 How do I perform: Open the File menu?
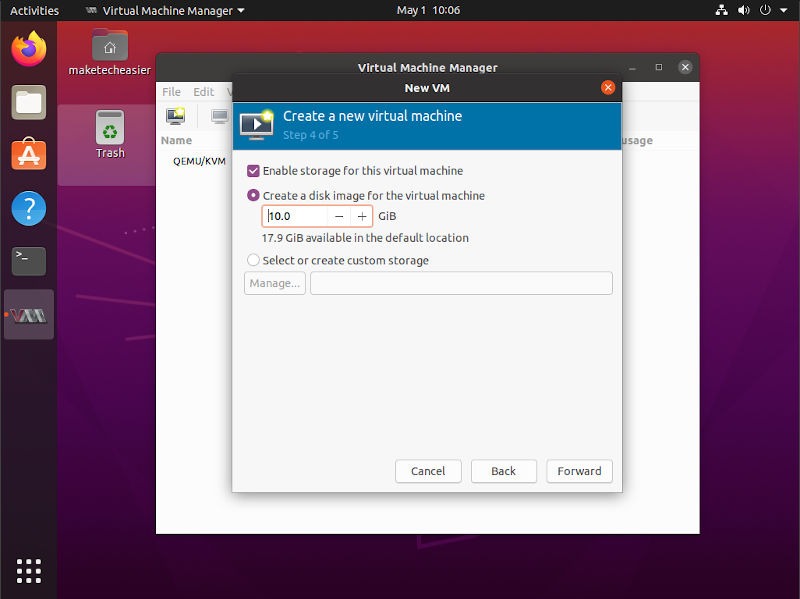point(171,91)
